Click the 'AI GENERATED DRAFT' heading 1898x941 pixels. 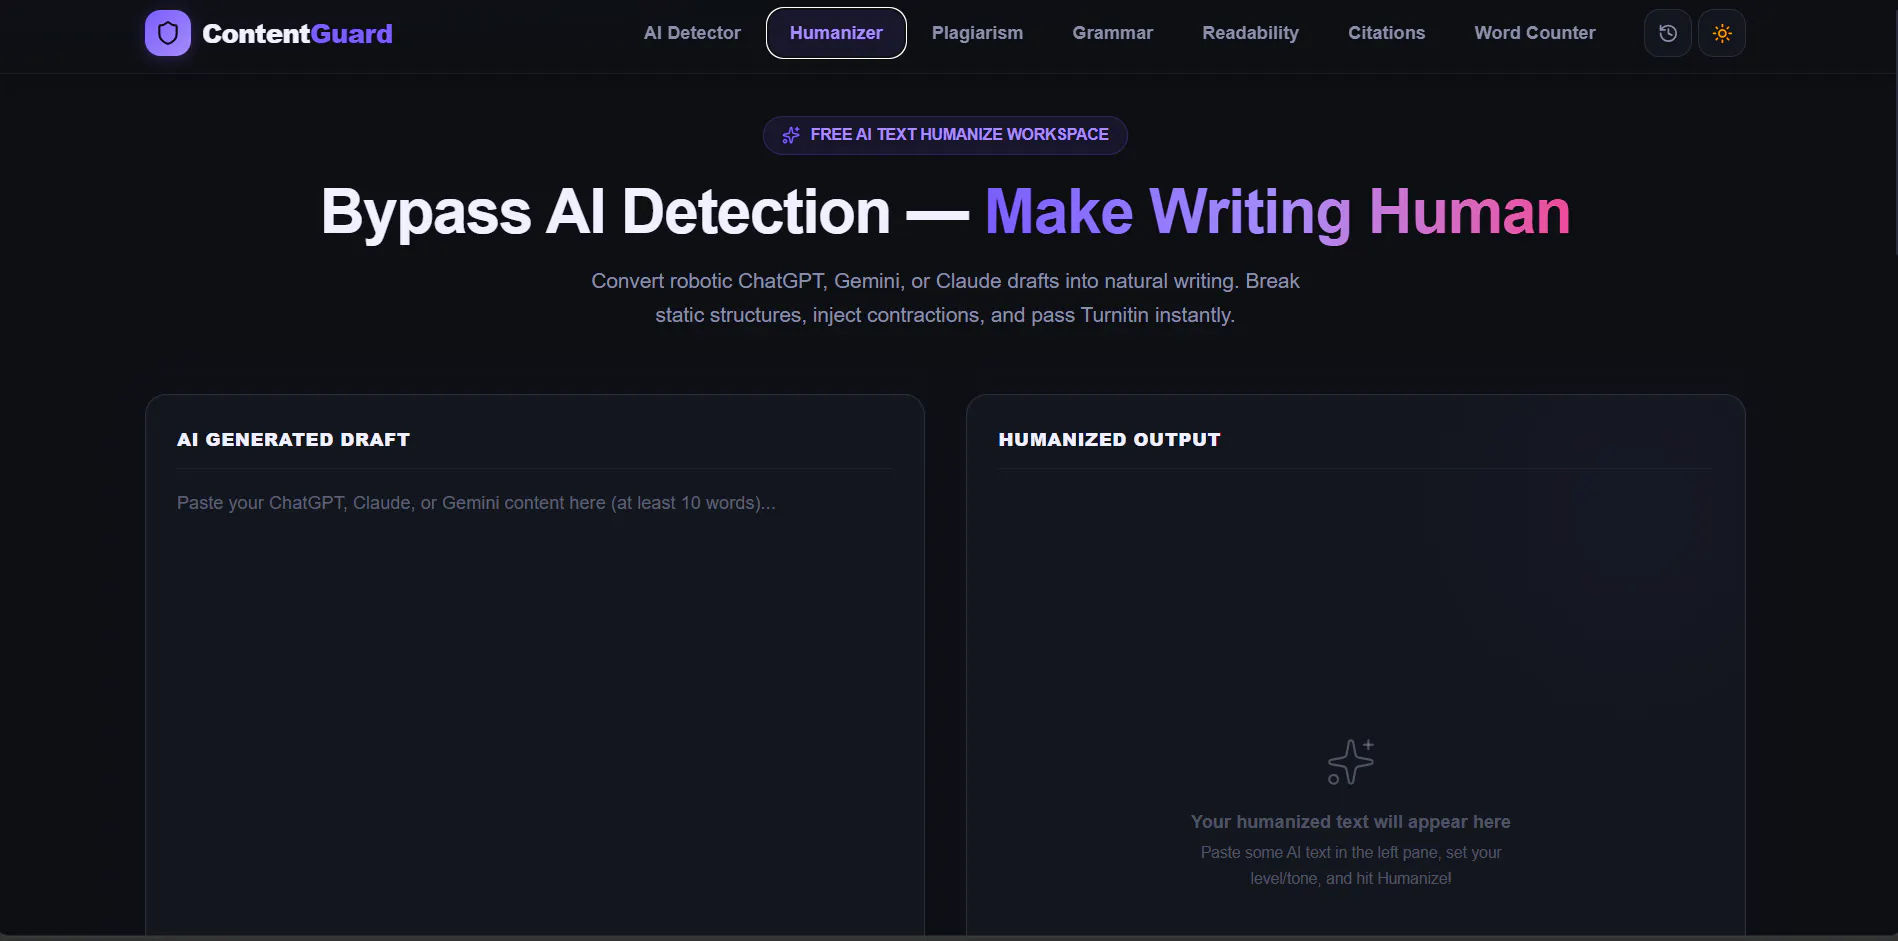coord(293,439)
